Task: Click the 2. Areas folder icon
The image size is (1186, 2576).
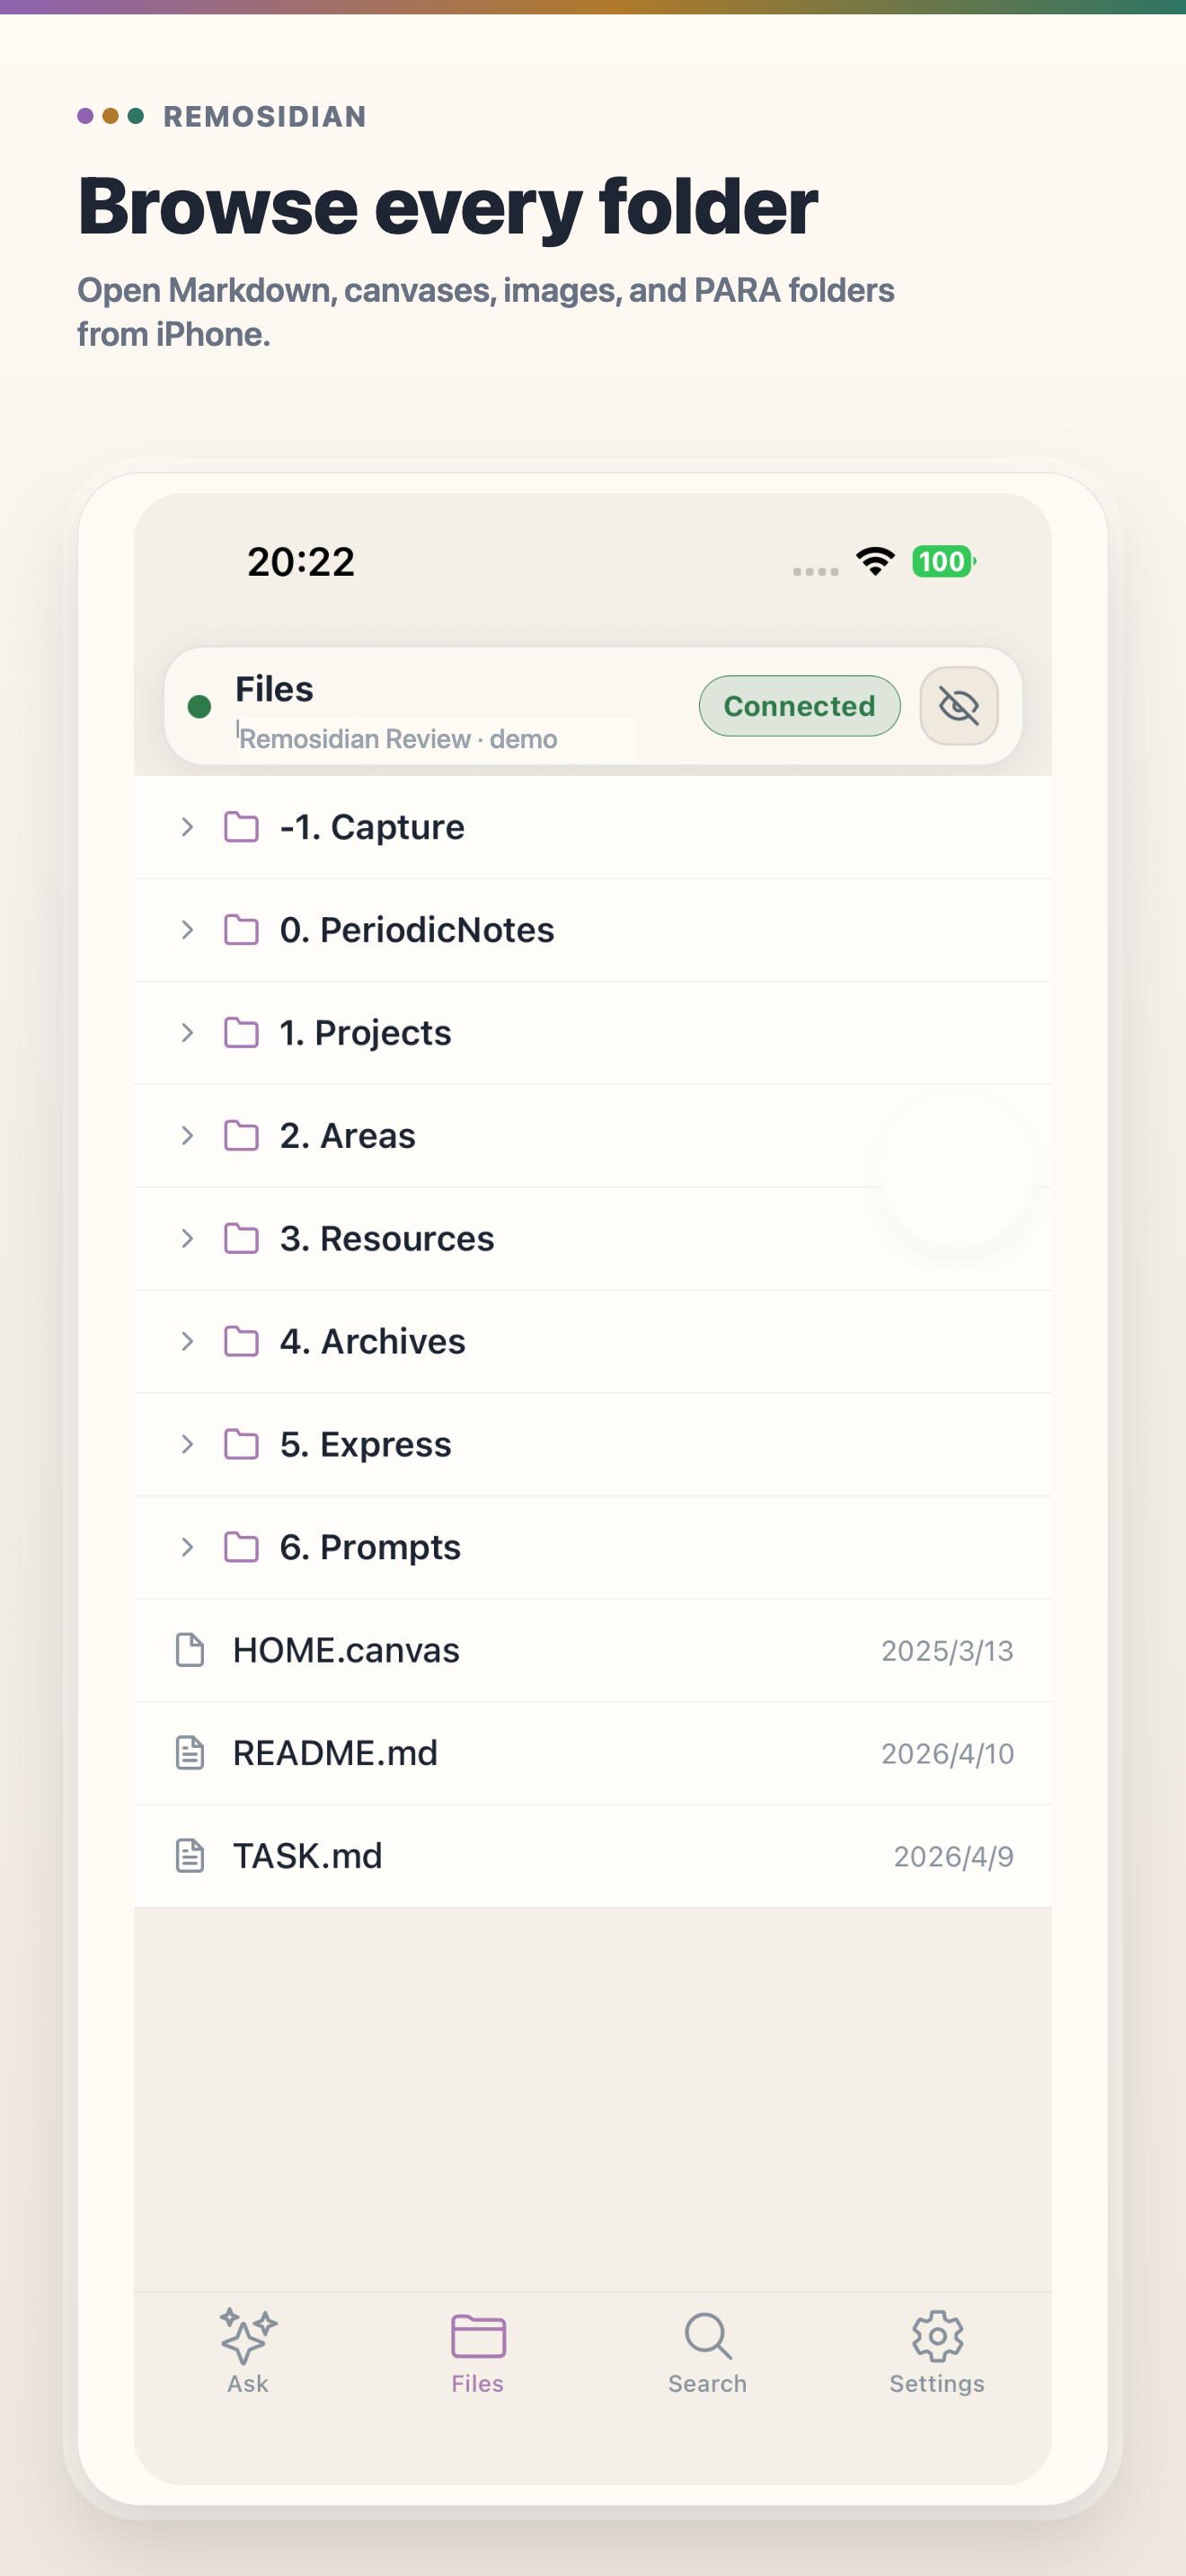Action: pos(241,1136)
